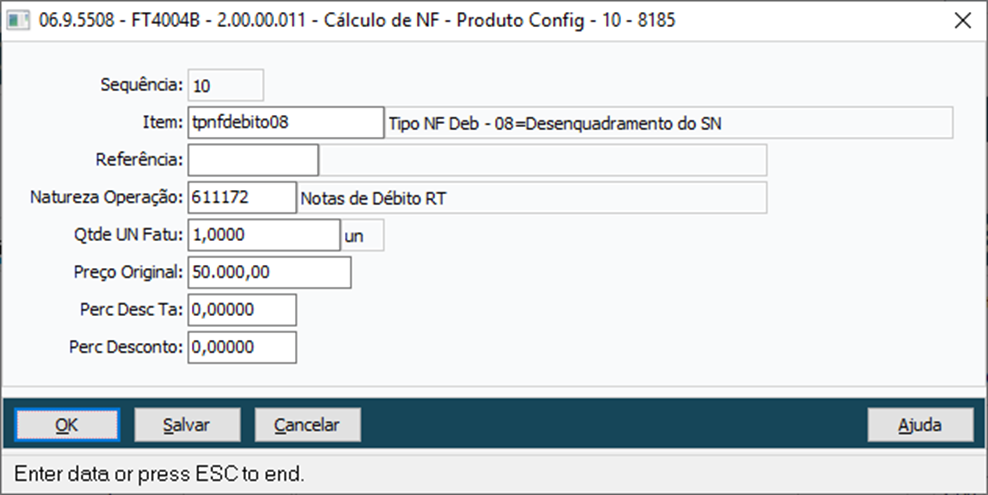
Task: Close the Cálculo de NF dialog
Action: [x=962, y=20]
